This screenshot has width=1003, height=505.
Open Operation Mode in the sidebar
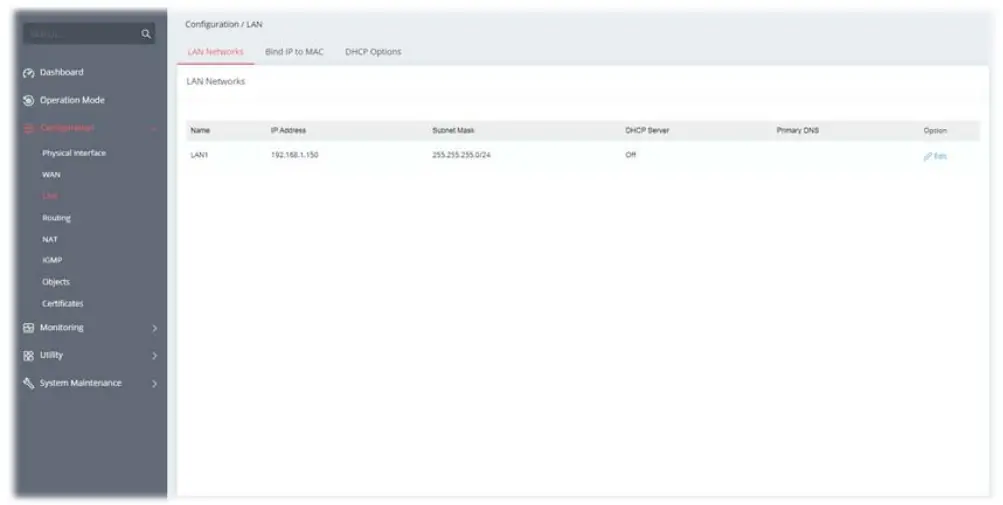[x=72, y=100]
